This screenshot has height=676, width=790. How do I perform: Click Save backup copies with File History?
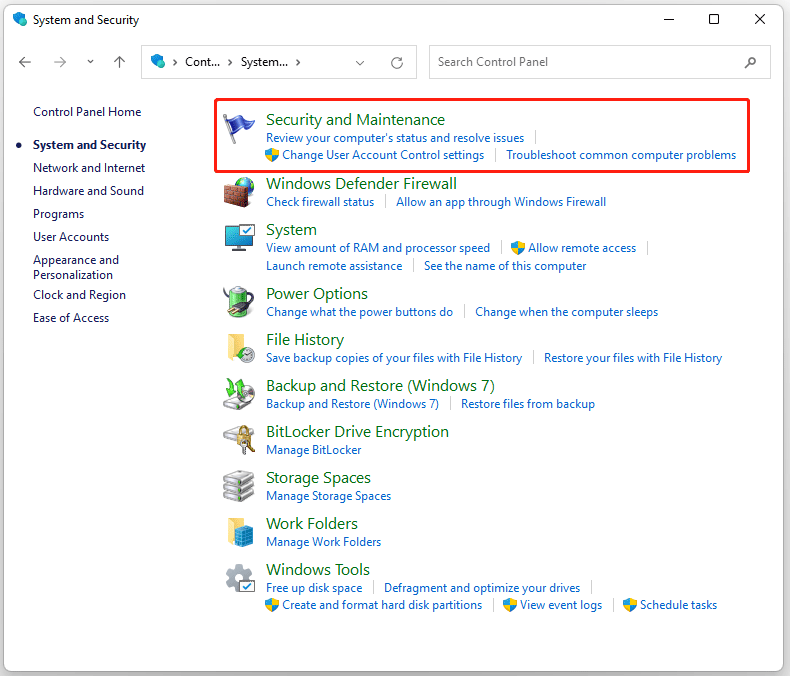click(394, 358)
